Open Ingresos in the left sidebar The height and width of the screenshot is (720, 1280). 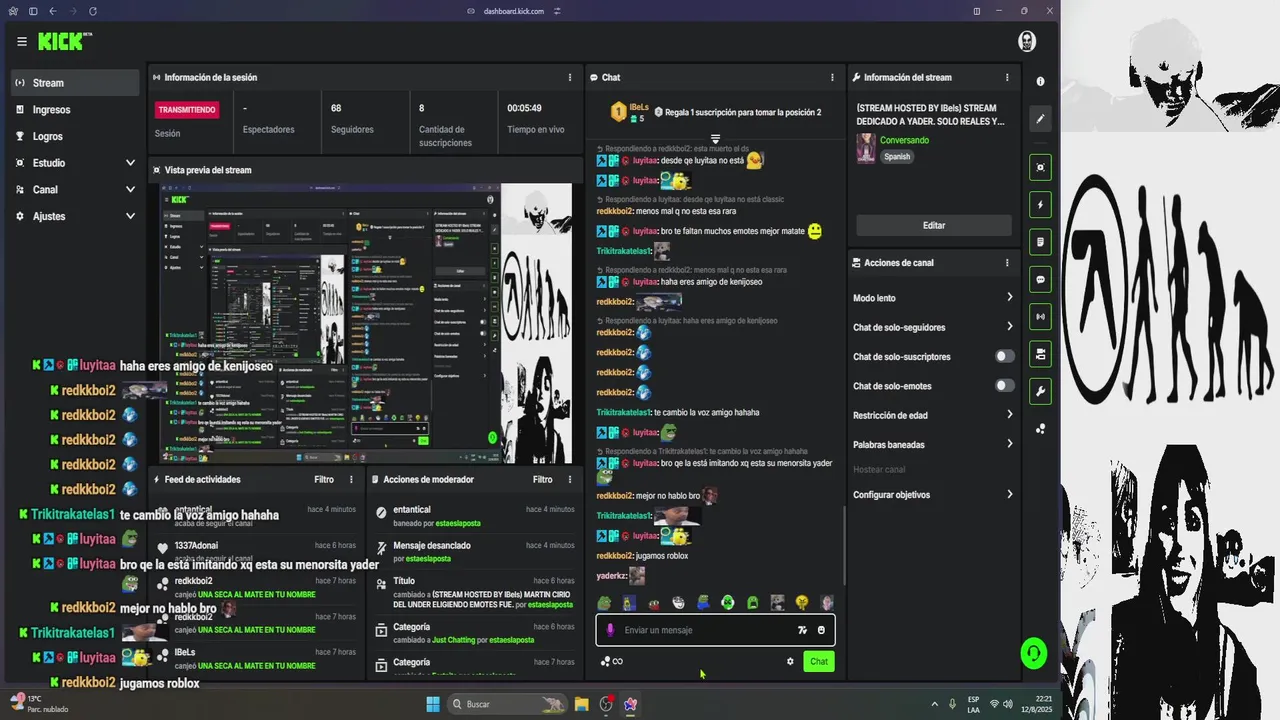pyautogui.click(x=76, y=110)
